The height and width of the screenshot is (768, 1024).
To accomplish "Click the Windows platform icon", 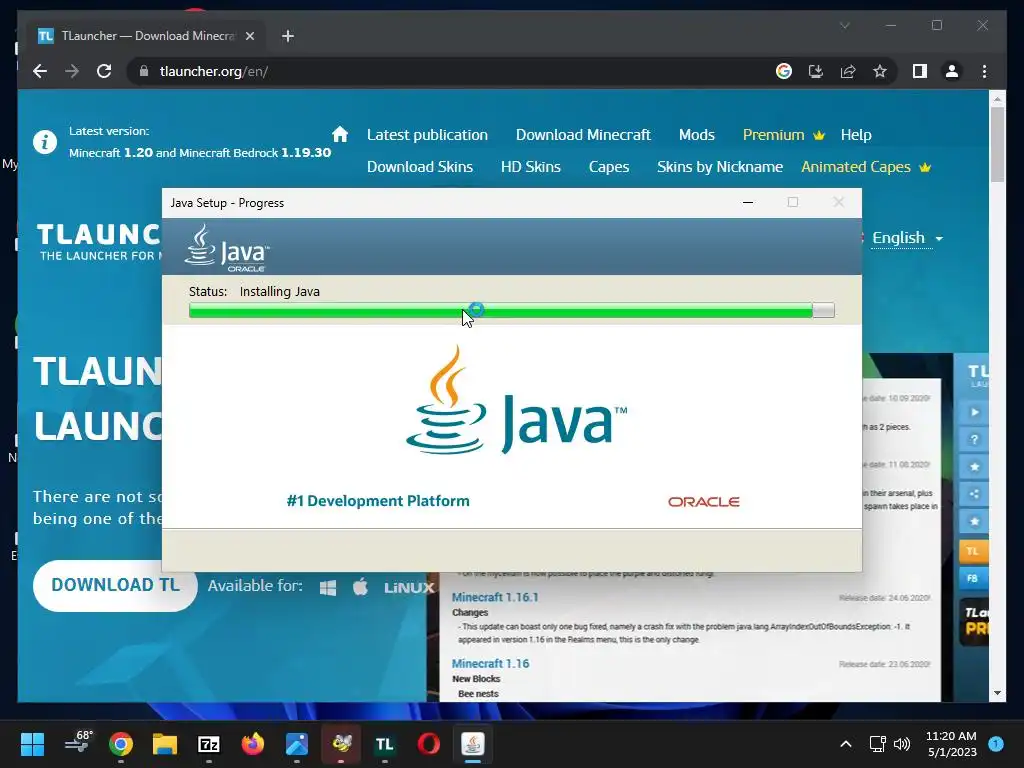I will [x=328, y=587].
